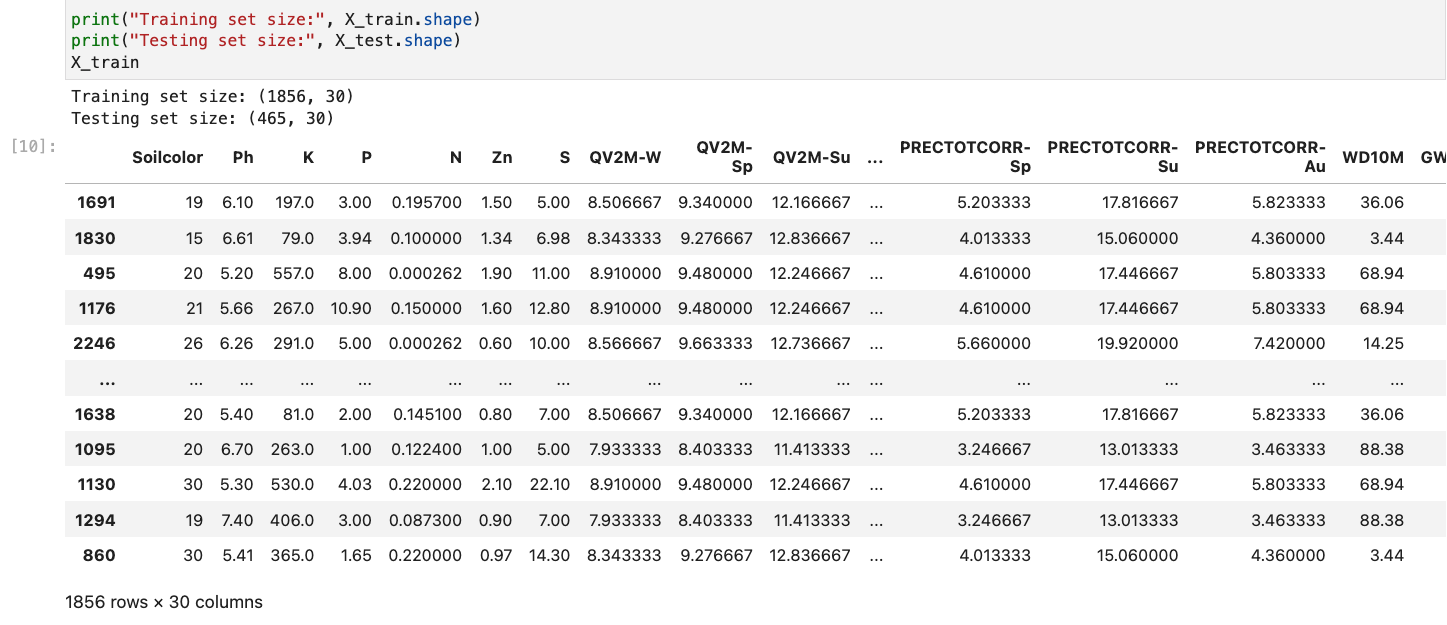Viewport: 1447px width, 625px height.
Task: Click the K value 557.0 in row 495
Action: 293,273
